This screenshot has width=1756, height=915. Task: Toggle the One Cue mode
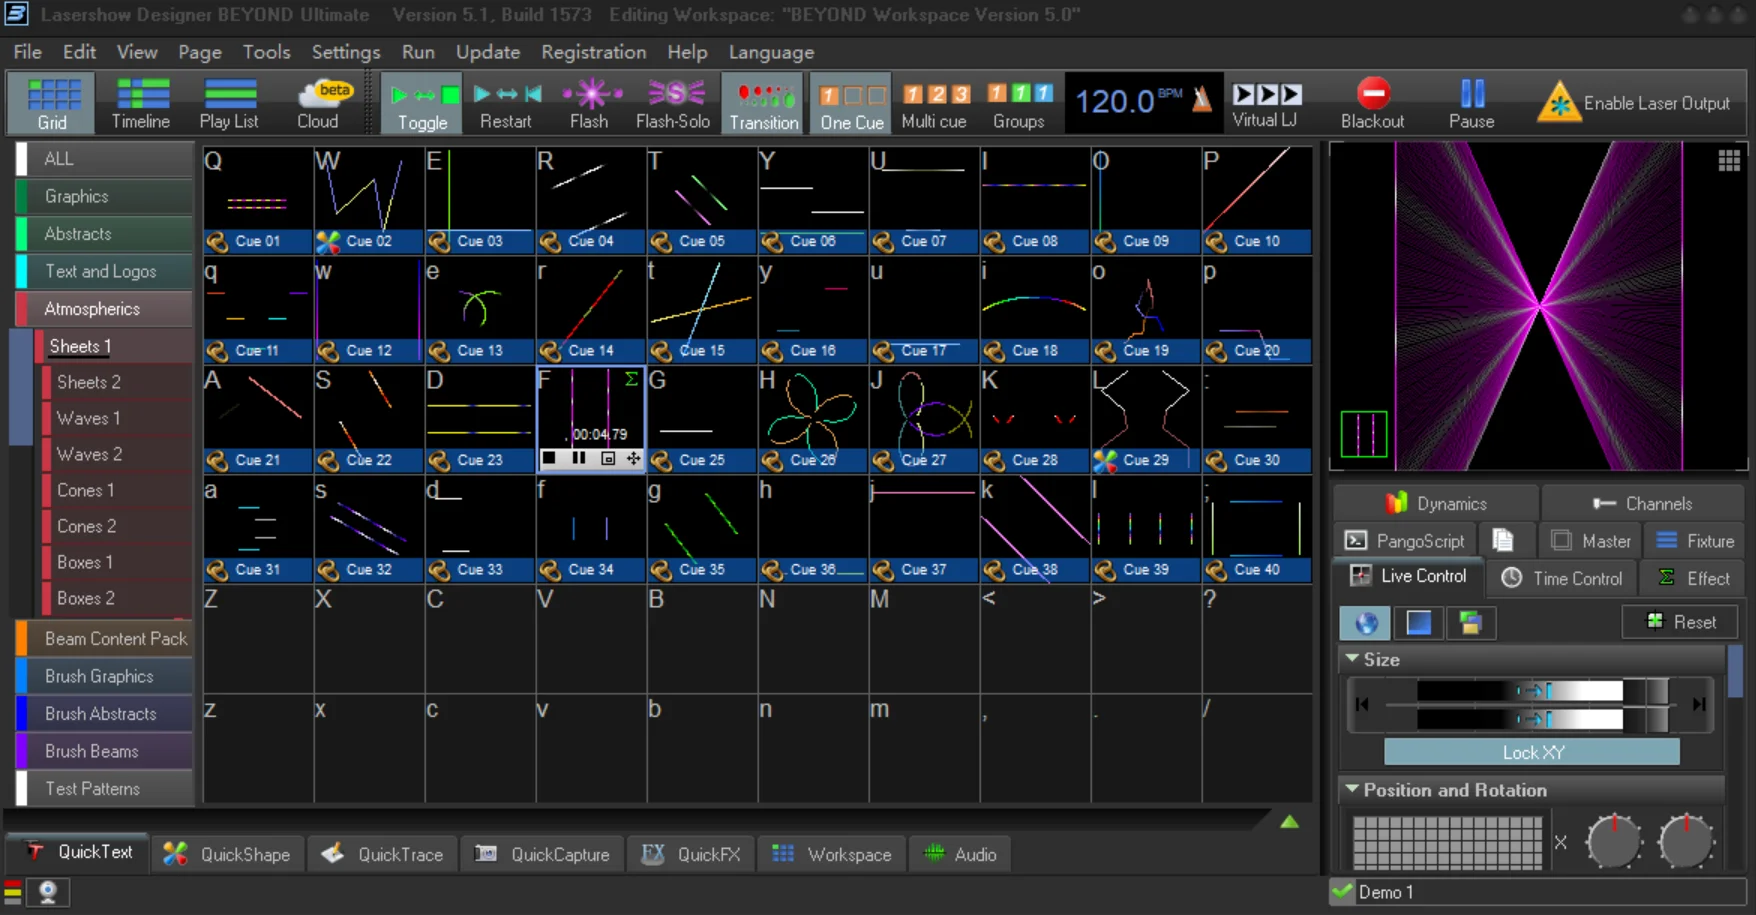852,103
